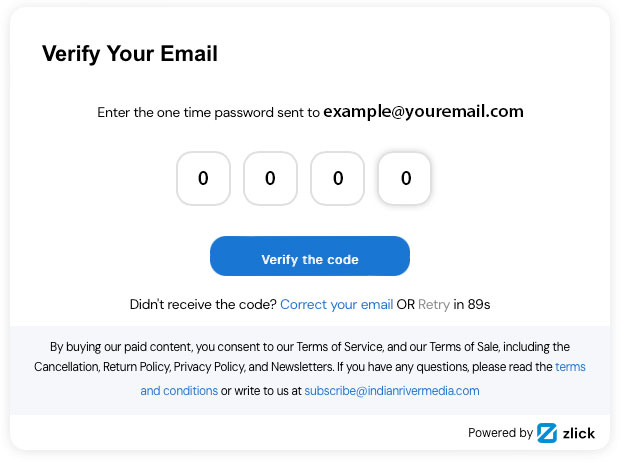Click the blue zlick logo icon
Screen dimensions: 626x462
click(547, 433)
